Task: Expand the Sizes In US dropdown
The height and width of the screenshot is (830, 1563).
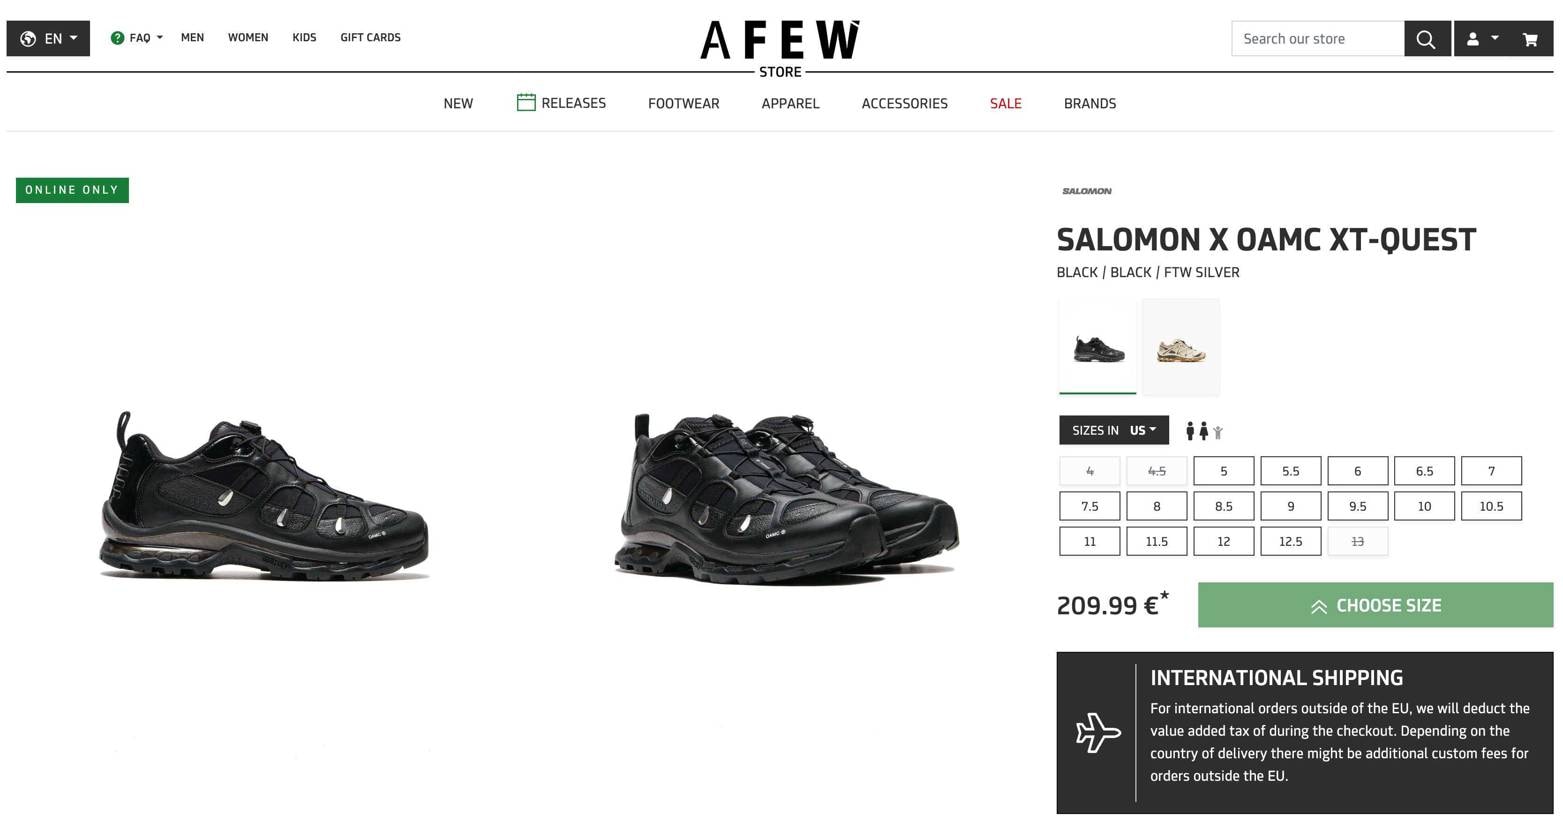Action: 1113,431
